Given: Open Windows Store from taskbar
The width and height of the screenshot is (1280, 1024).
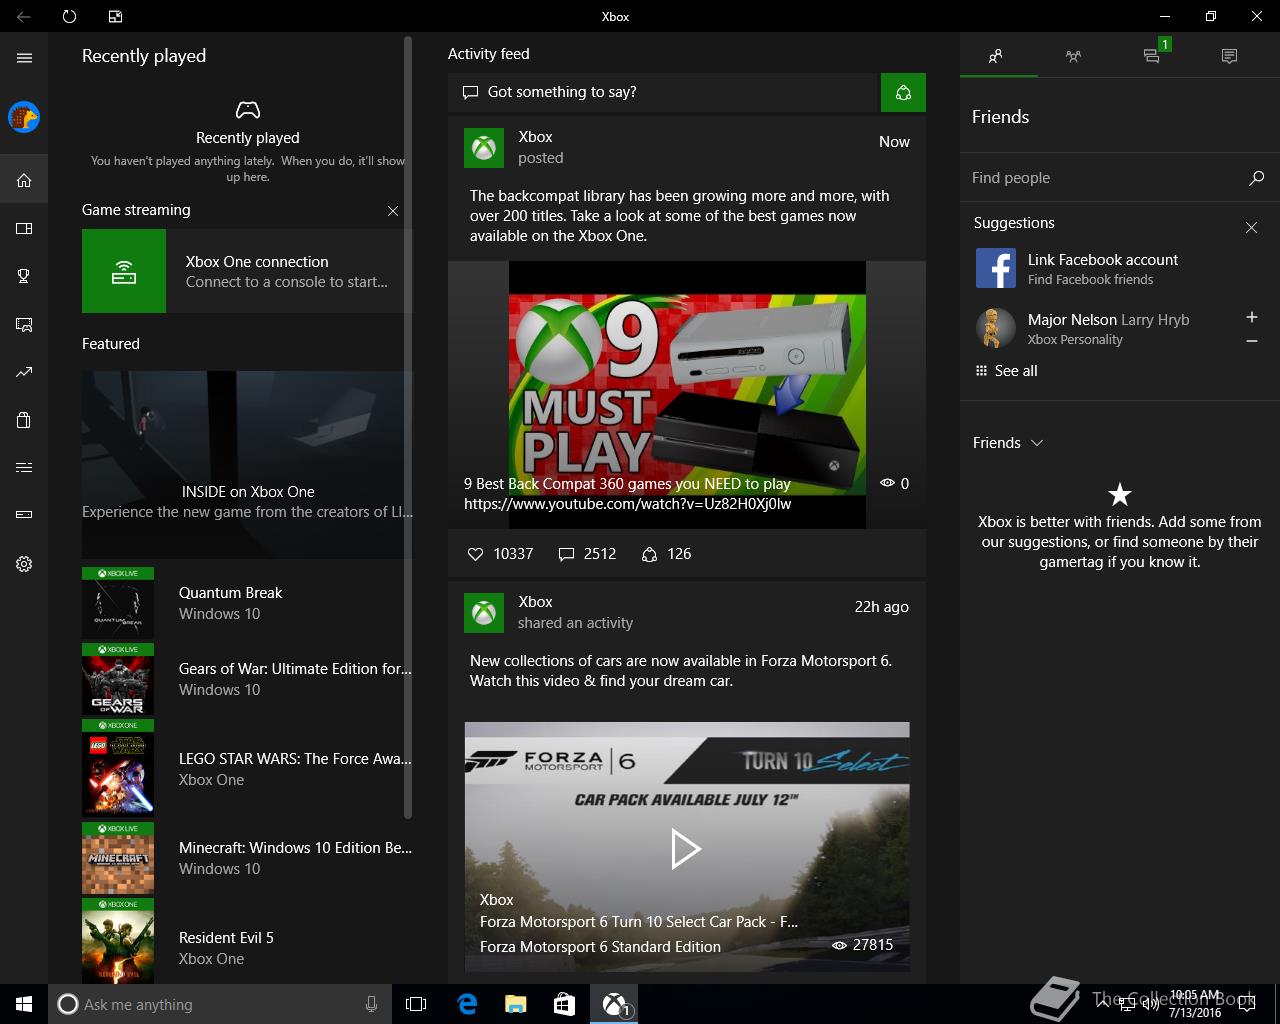Looking at the screenshot, I should coord(565,1004).
